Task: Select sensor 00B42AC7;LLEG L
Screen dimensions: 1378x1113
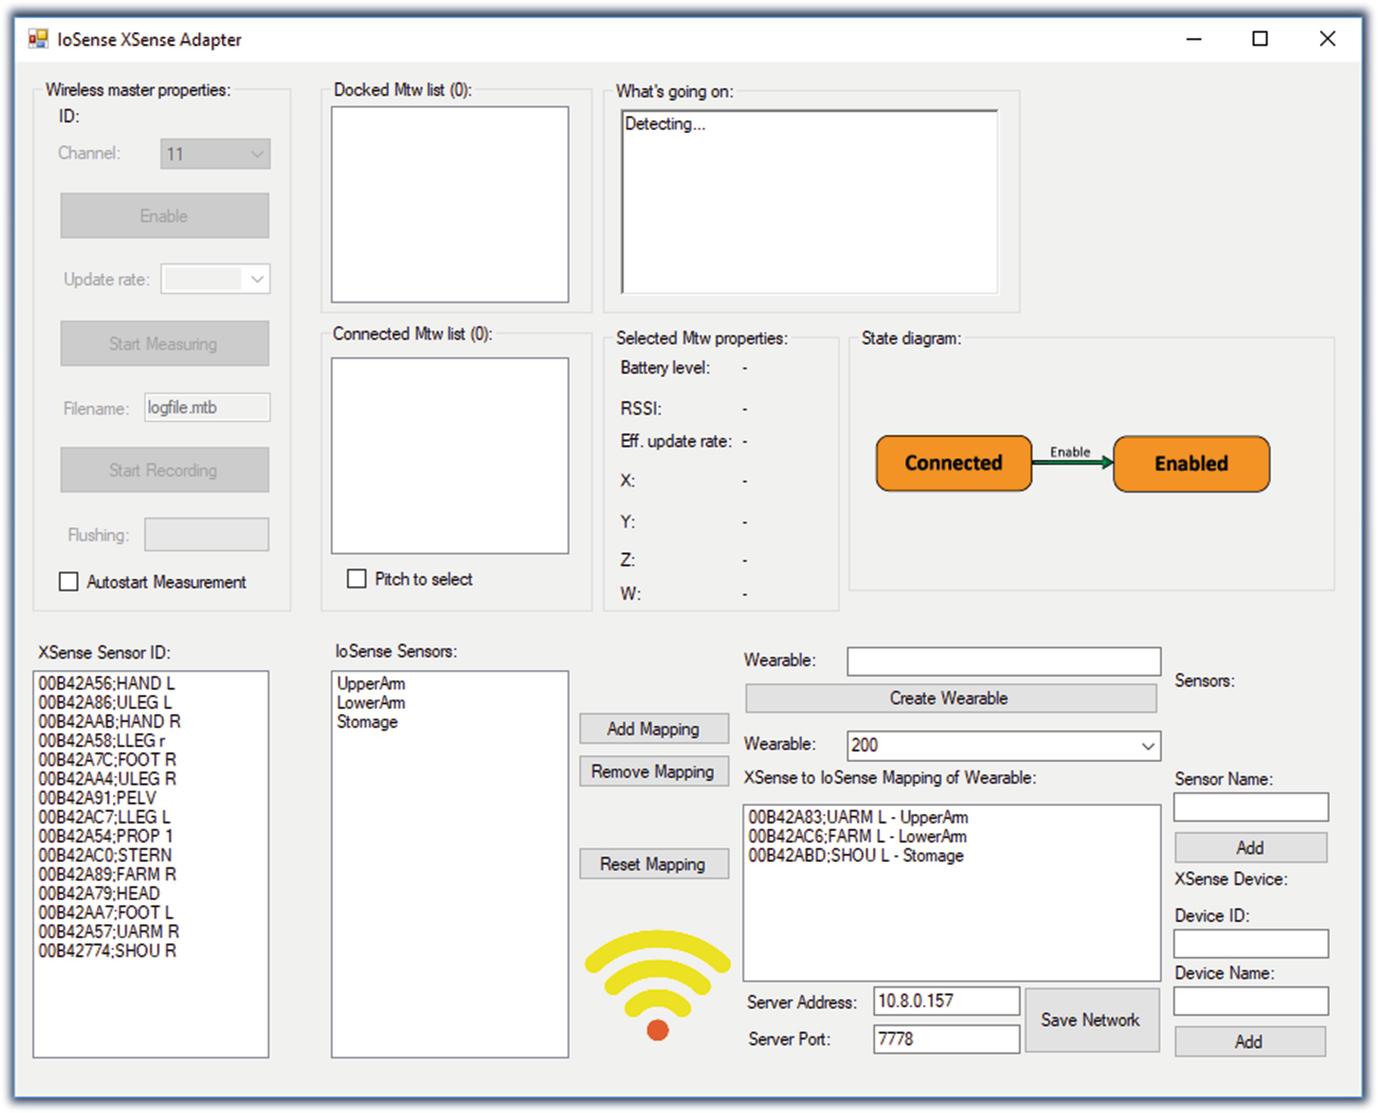Action: click(x=104, y=817)
